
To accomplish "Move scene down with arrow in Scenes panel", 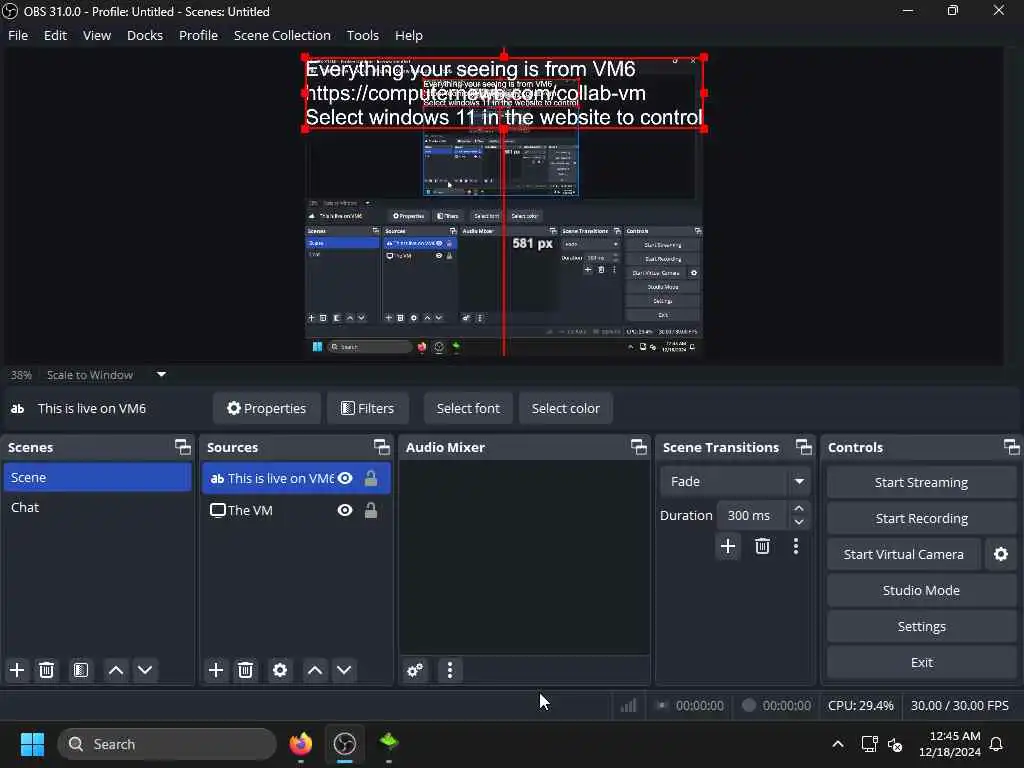I will tap(145, 670).
